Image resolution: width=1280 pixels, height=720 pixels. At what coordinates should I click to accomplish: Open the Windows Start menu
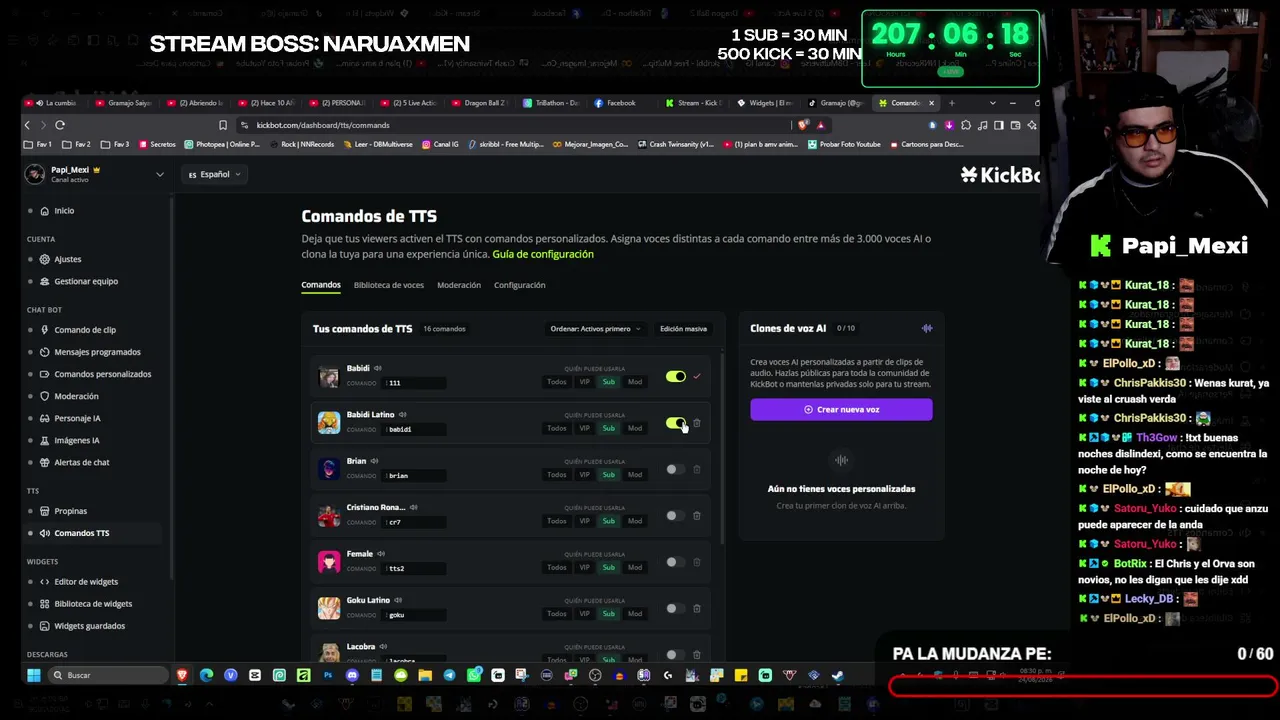click(34, 675)
